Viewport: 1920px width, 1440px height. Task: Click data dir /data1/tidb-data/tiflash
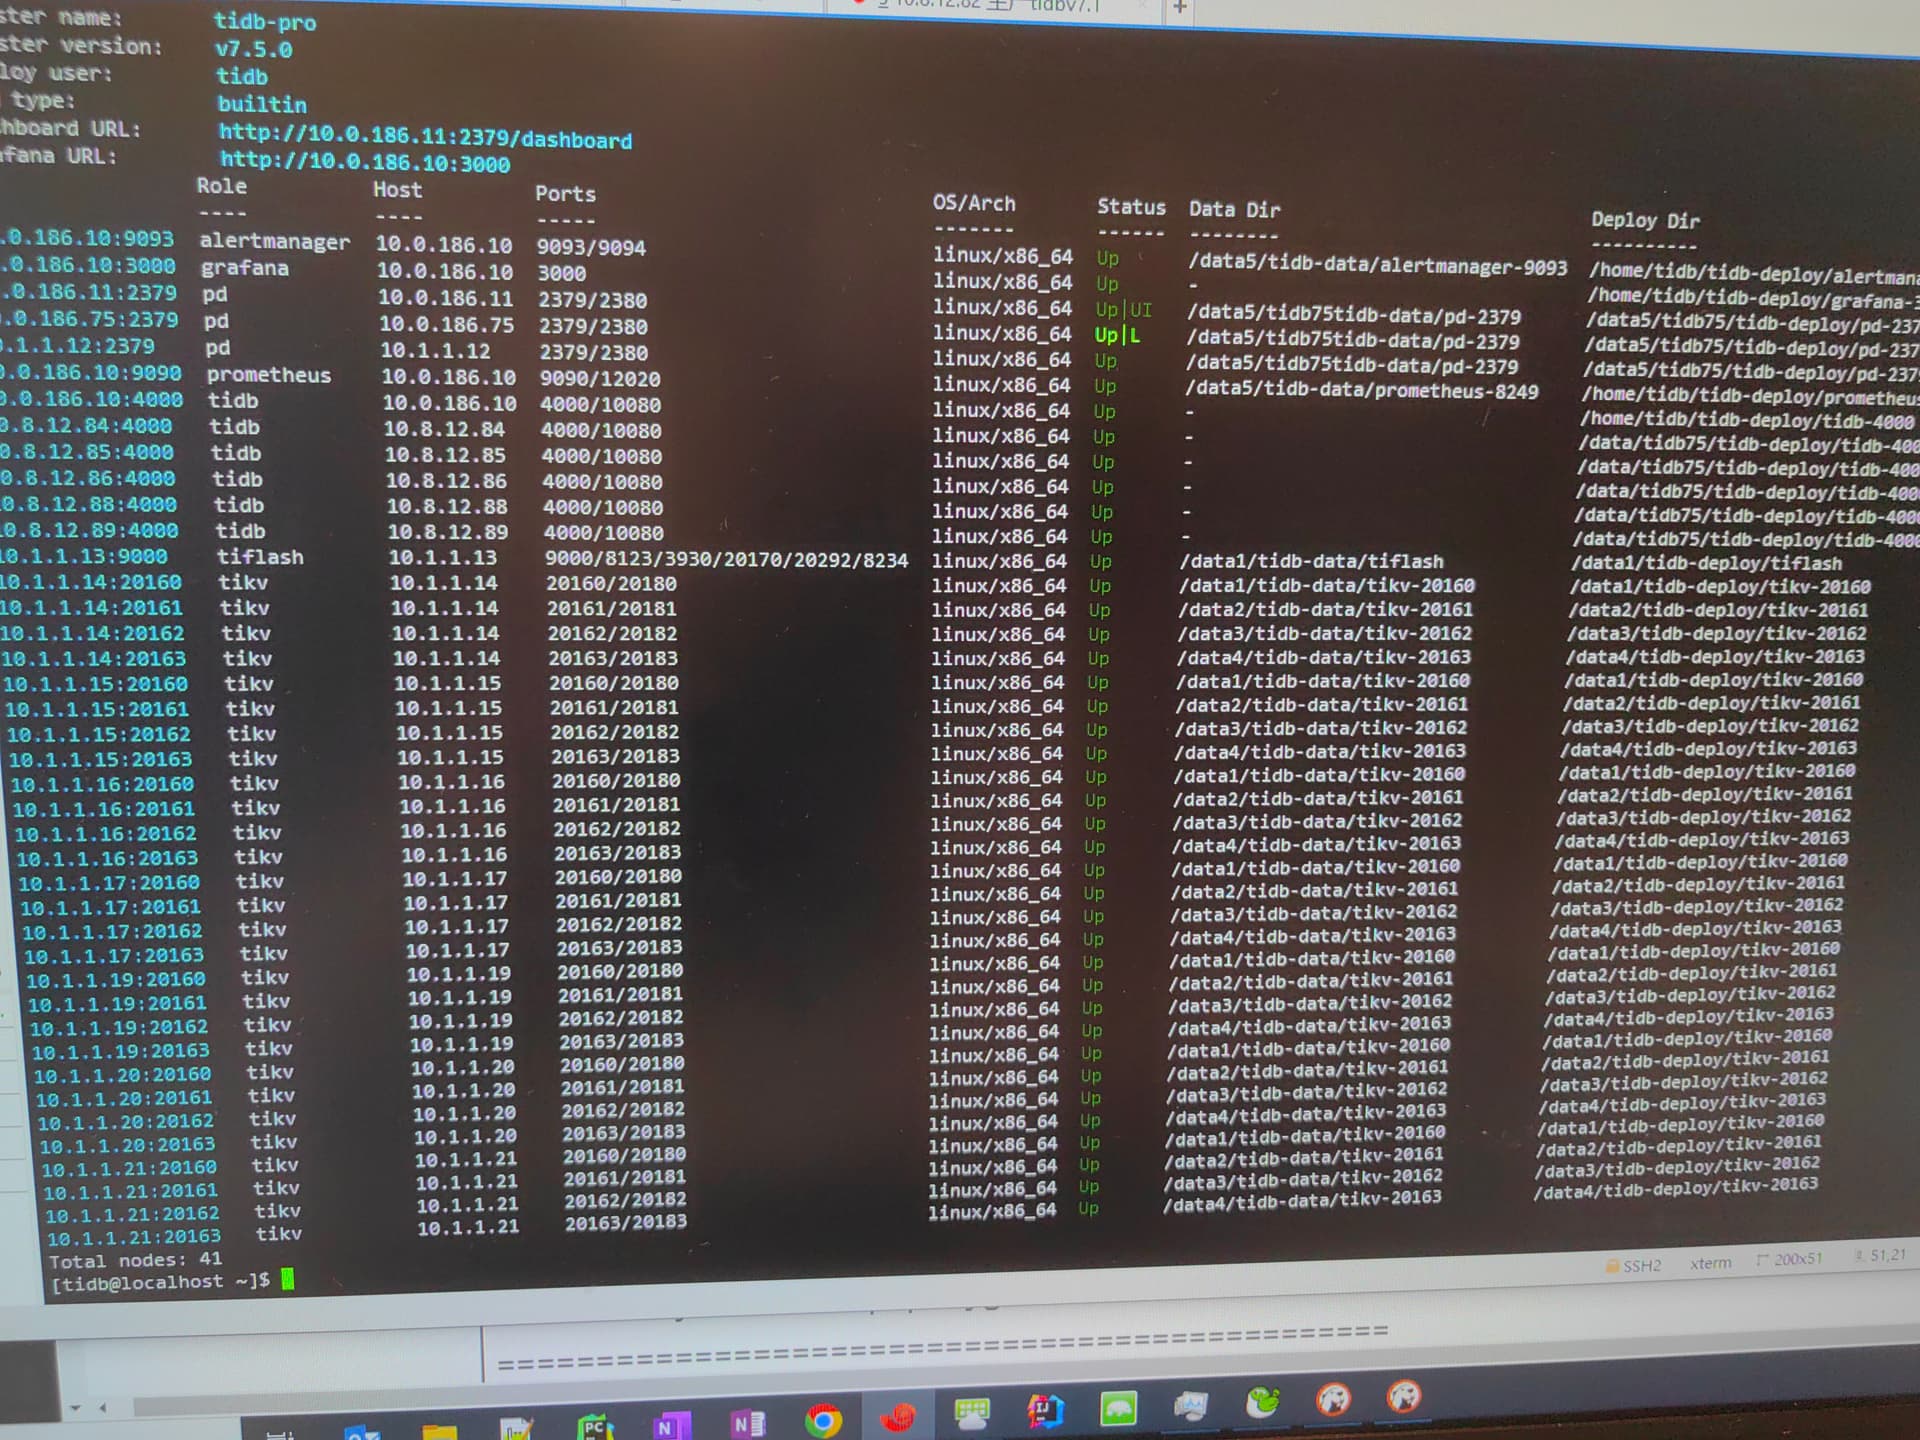(x=1312, y=561)
